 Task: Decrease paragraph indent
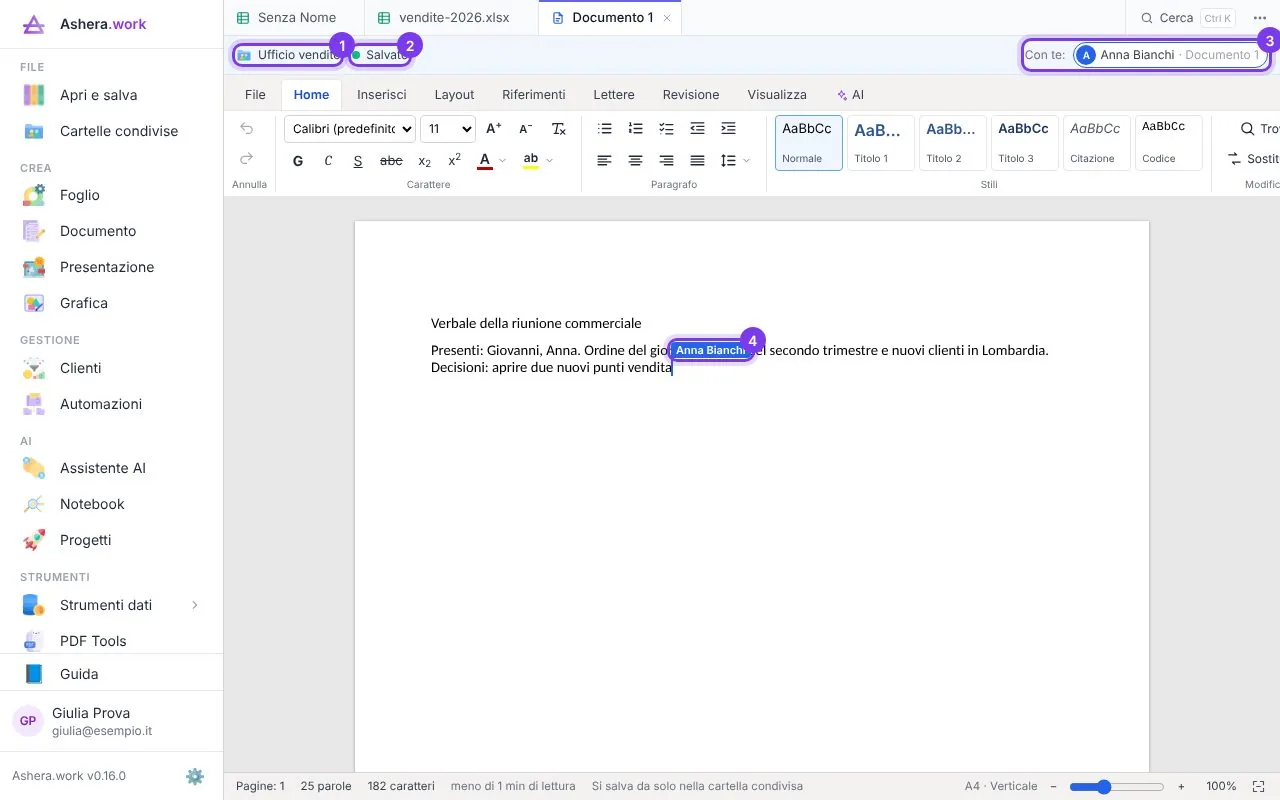(697, 128)
